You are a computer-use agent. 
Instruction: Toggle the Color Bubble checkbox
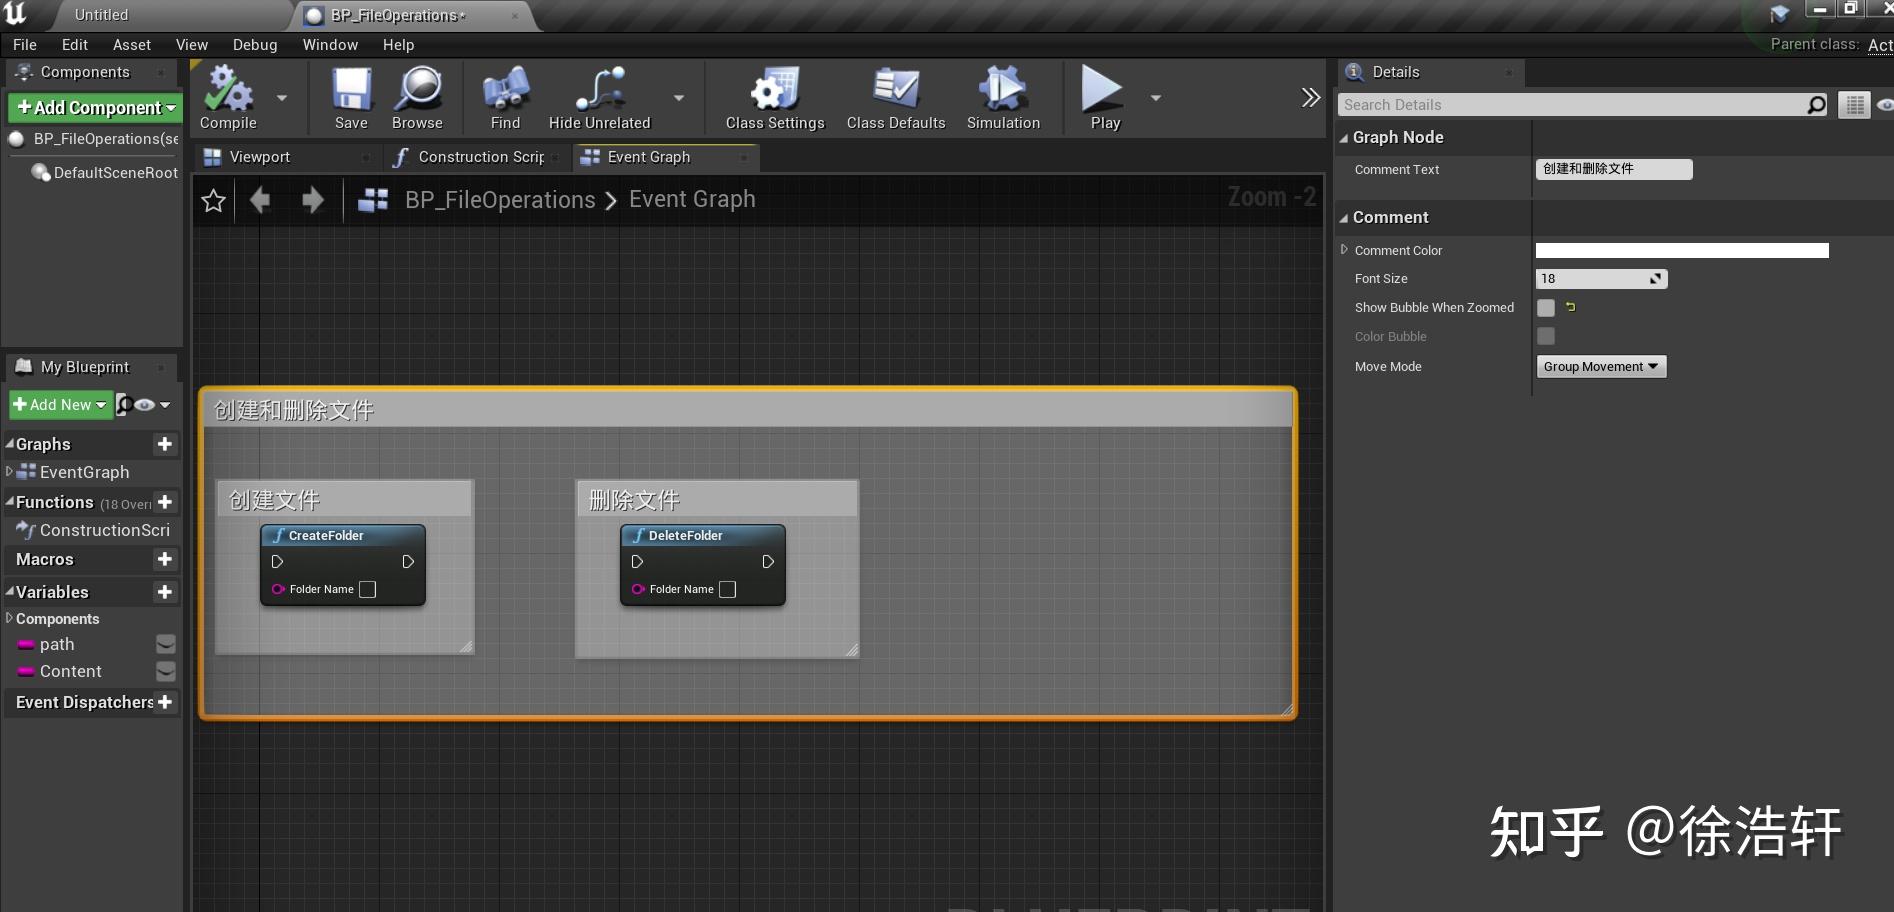coord(1546,336)
